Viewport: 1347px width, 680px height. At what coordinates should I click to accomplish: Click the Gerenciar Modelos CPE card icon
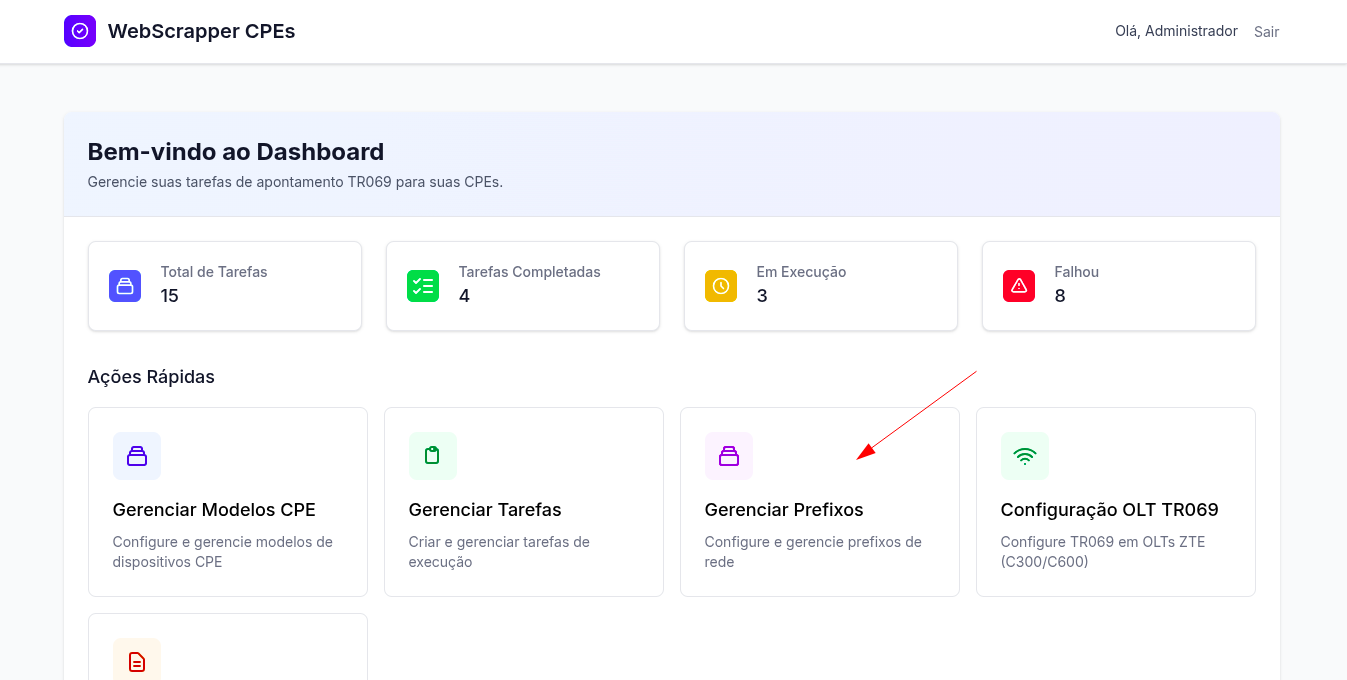click(137, 456)
